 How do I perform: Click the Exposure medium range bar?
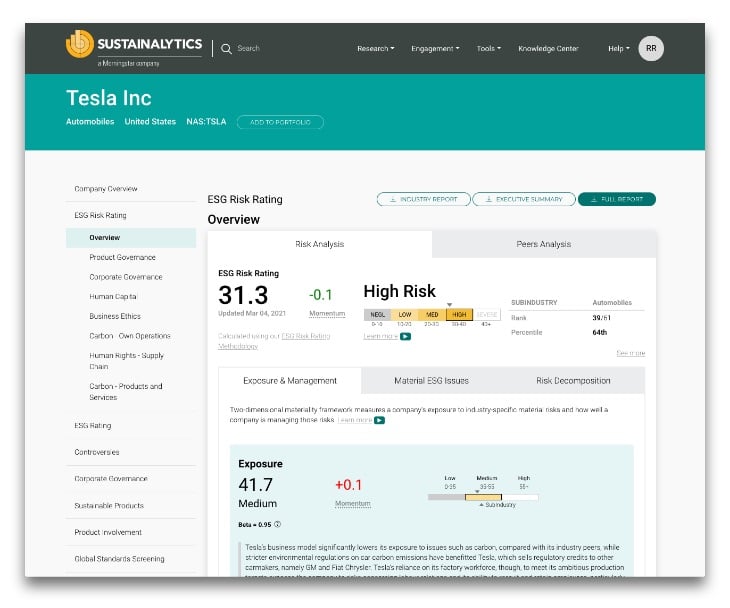tap(483, 497)
